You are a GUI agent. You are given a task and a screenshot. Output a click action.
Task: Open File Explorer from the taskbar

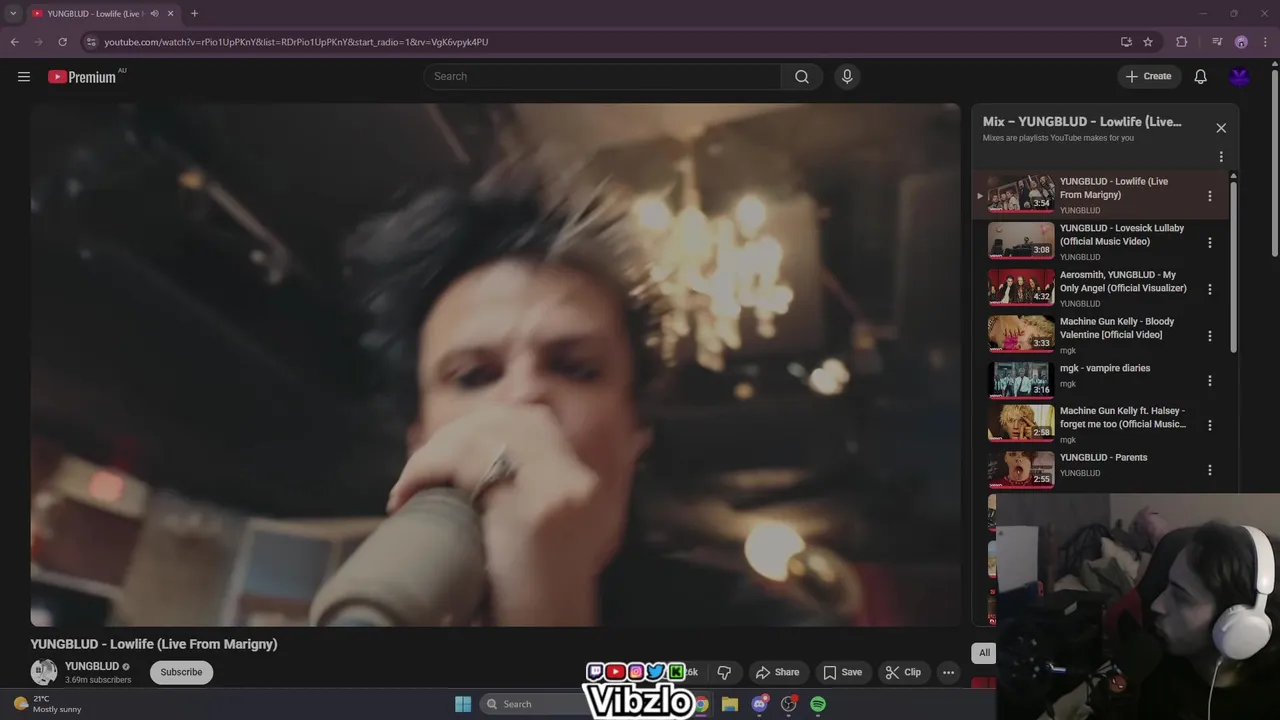point(730,704)
